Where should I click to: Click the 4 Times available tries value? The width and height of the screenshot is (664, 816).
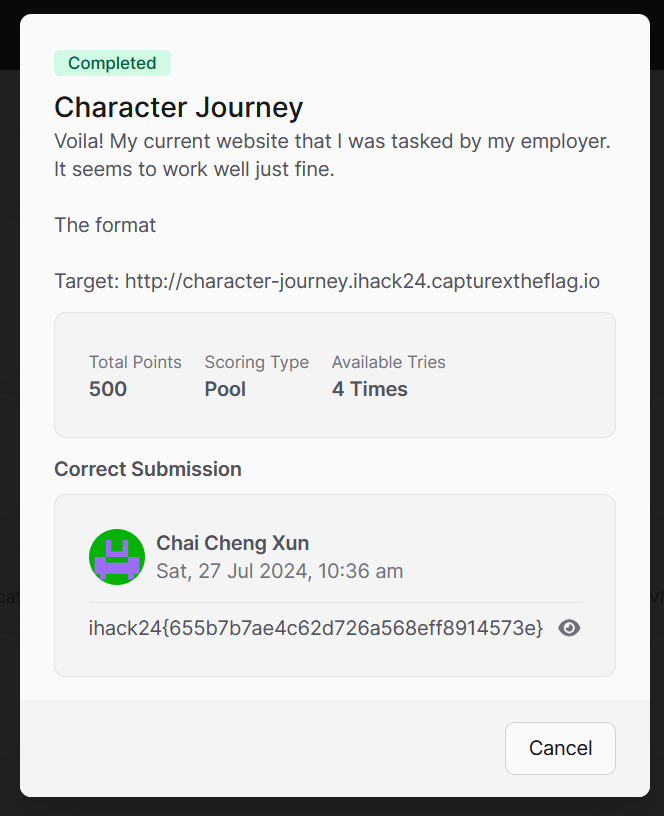[370, 389]
